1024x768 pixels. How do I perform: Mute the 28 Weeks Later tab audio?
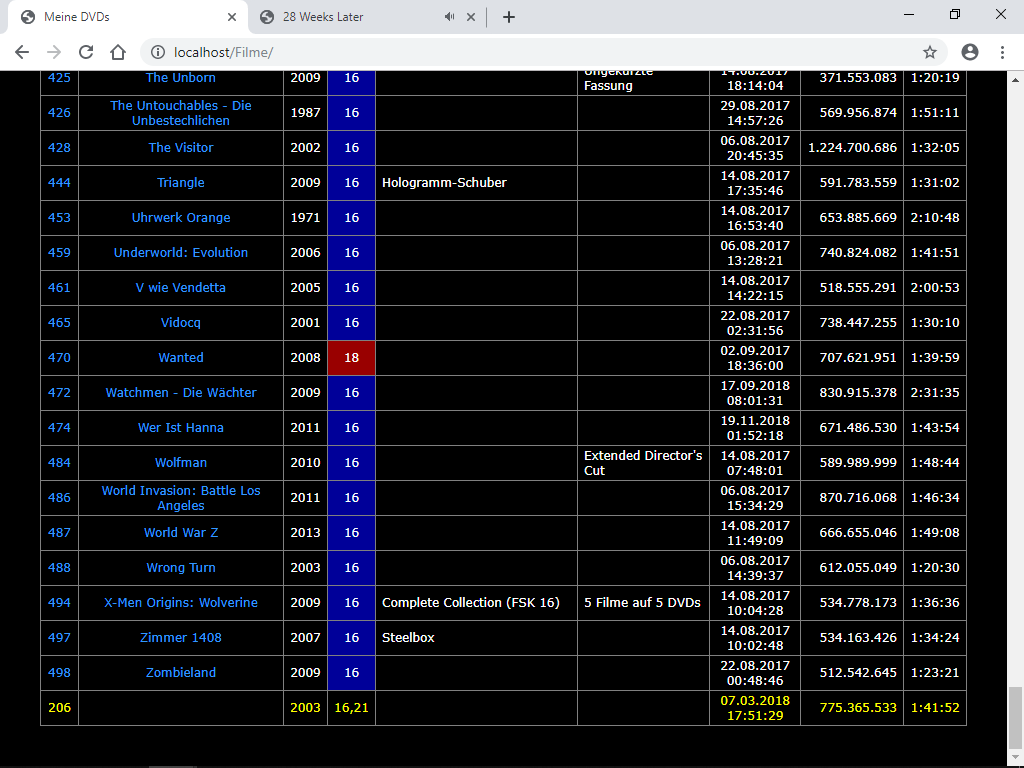click(x=449, y=17)
